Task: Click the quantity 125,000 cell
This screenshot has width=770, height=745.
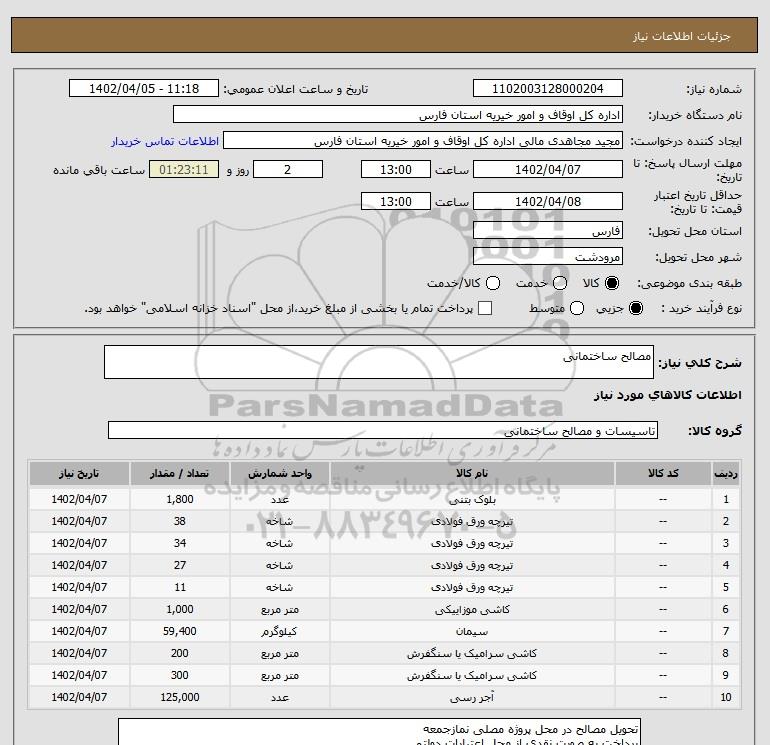Action: (180, 697)
